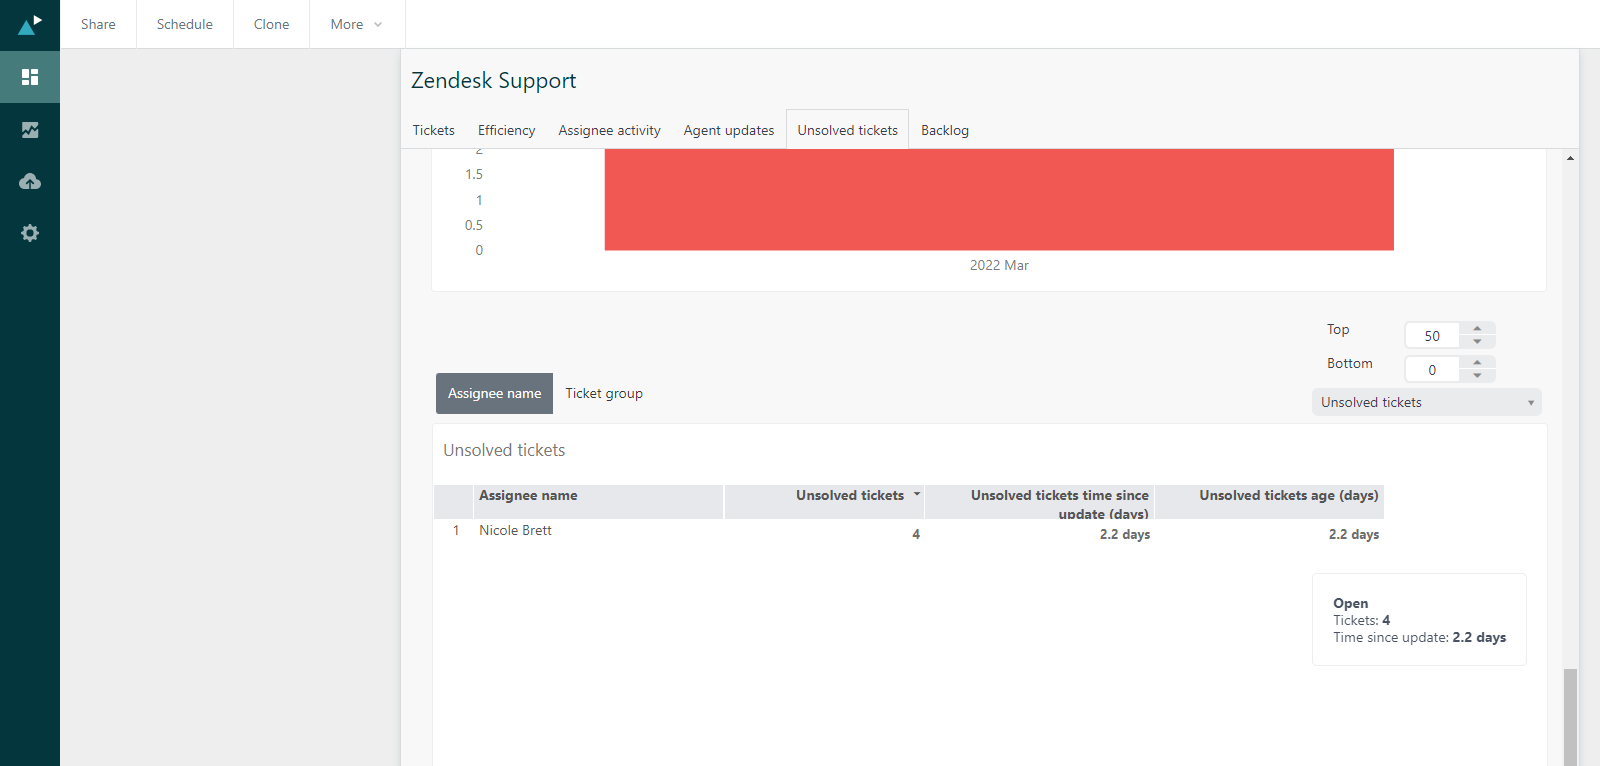The width and height of the screenshot is (1600, 766).
Task: Click the 2.2 days time since update cell
Action: 1125,534
